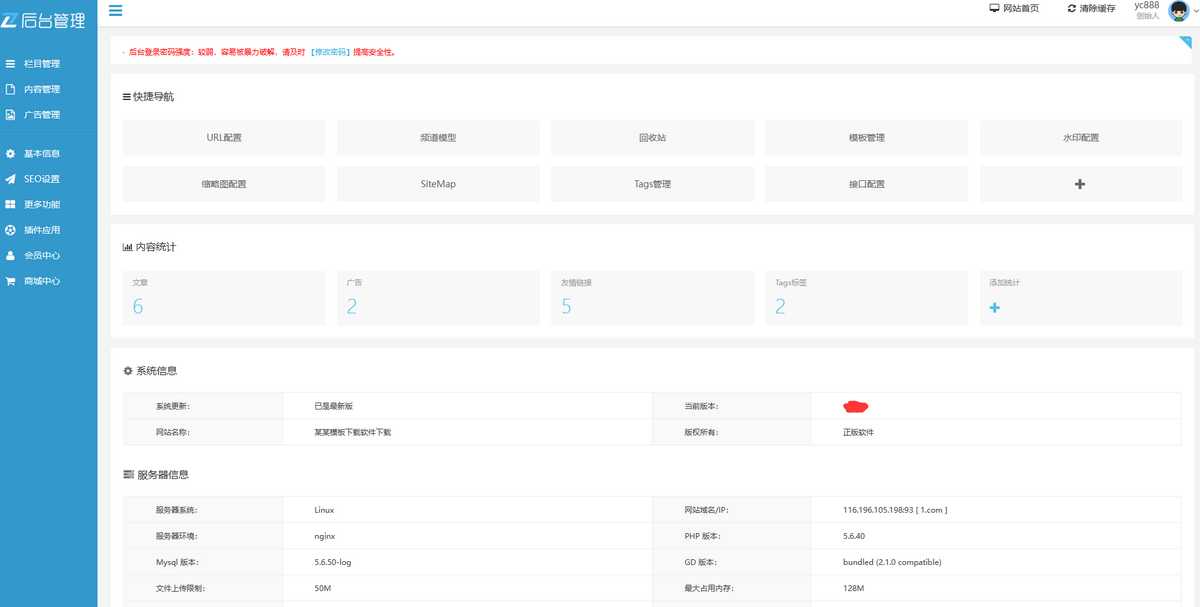
Task: Click the SEO设置 paper-plane icon
Action: [10, 179]
